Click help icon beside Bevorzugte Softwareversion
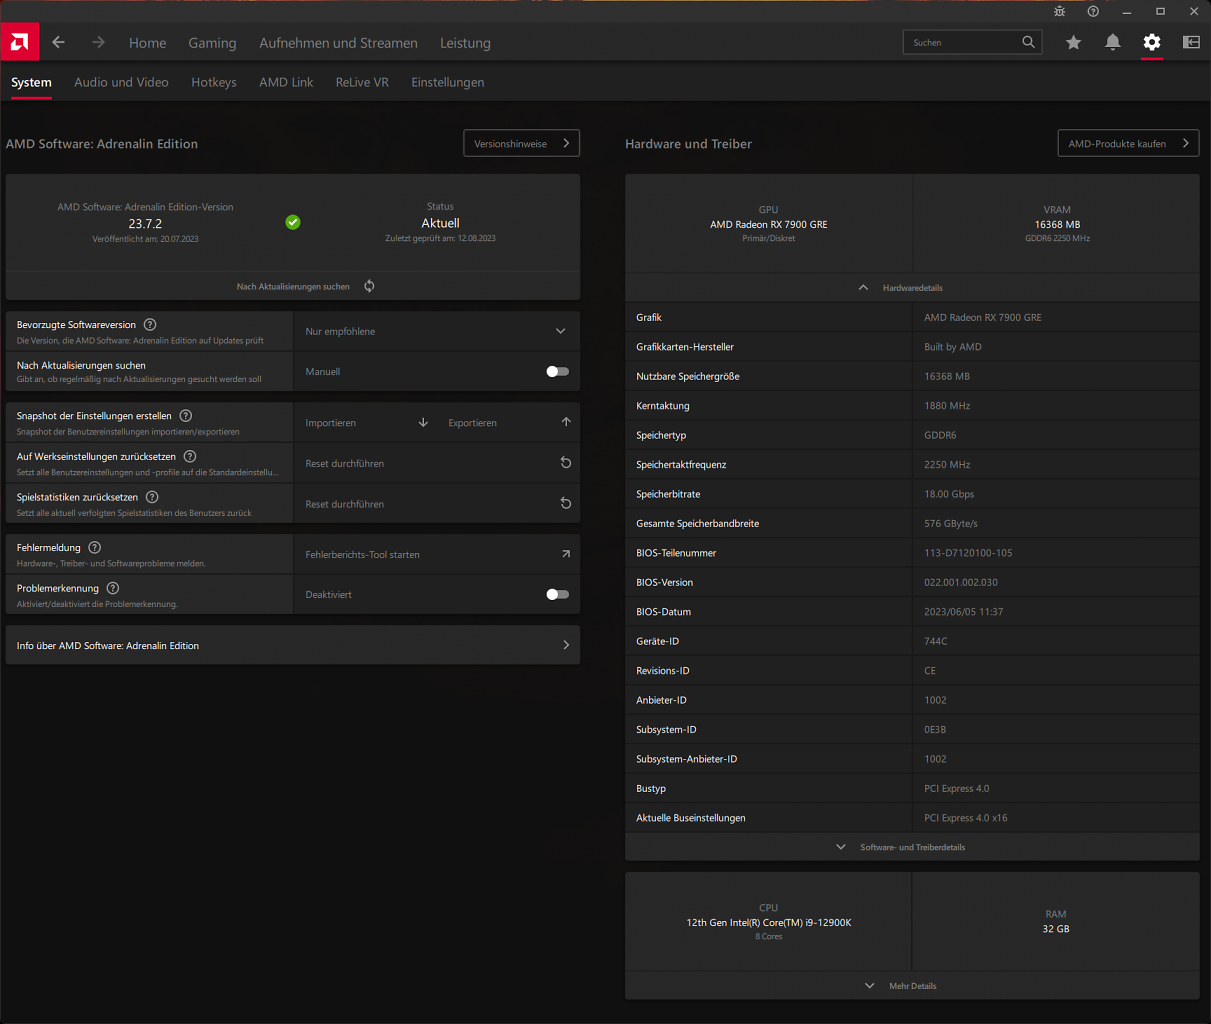 tap(150, 324)
